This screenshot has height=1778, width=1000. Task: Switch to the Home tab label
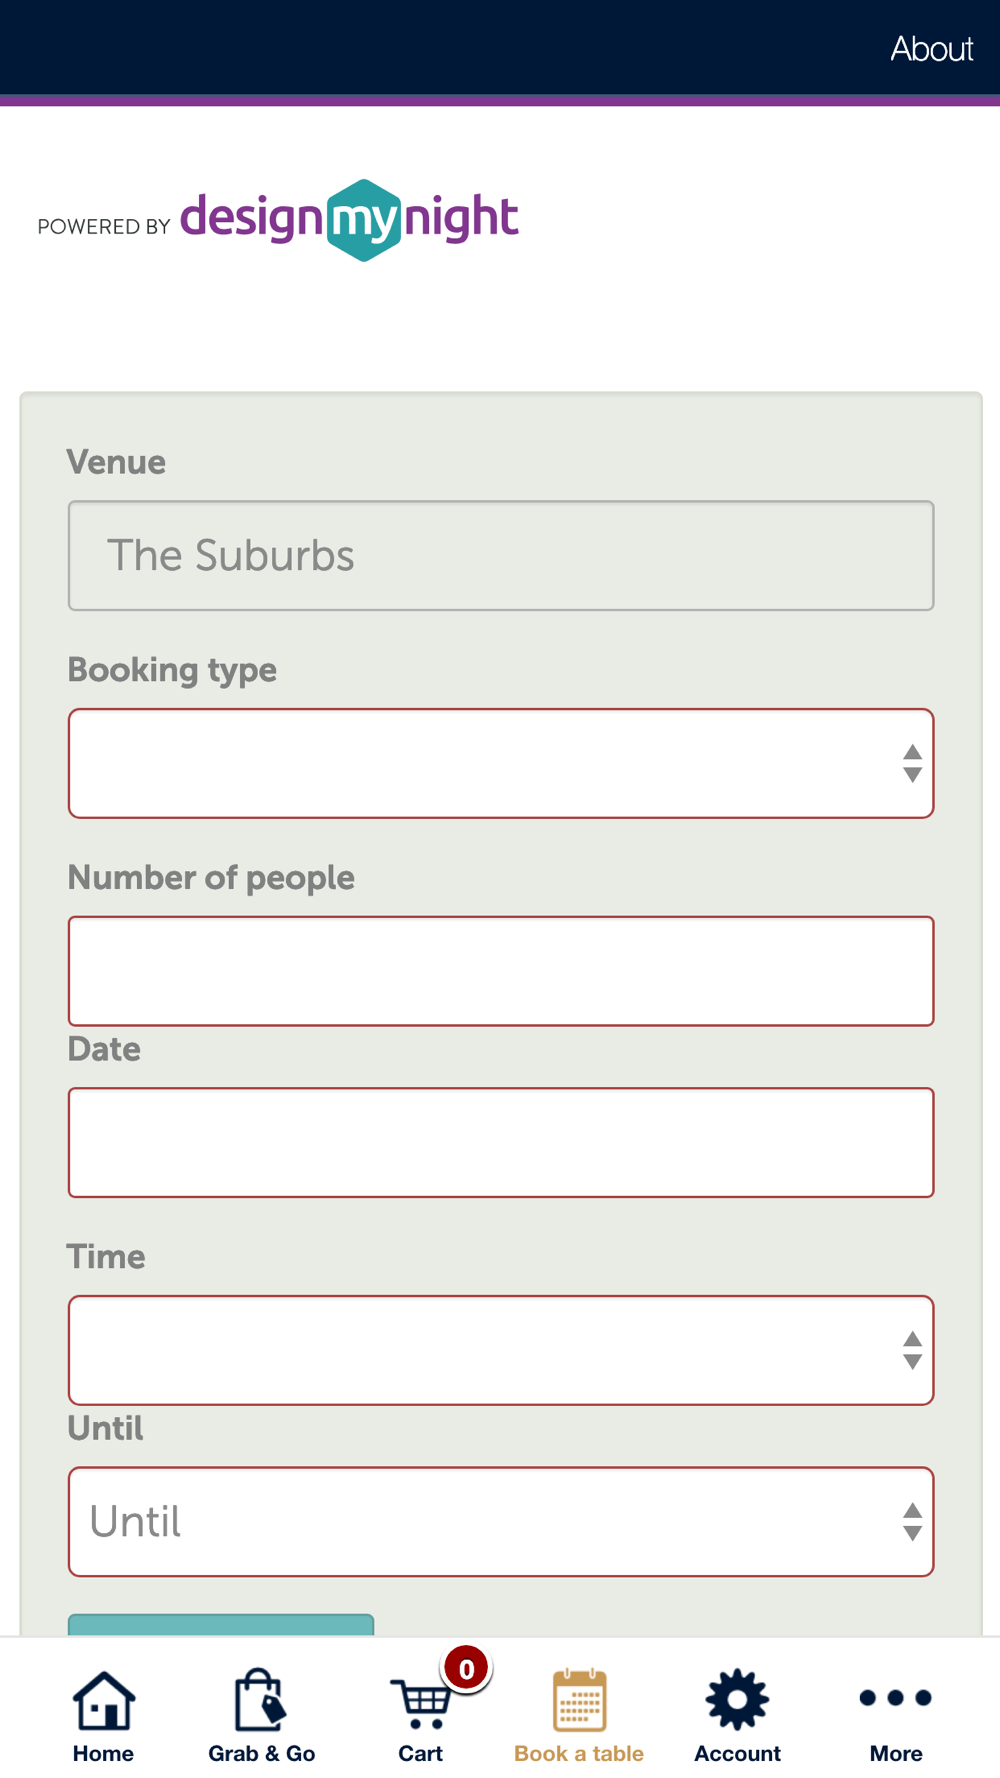[103, 1754]
